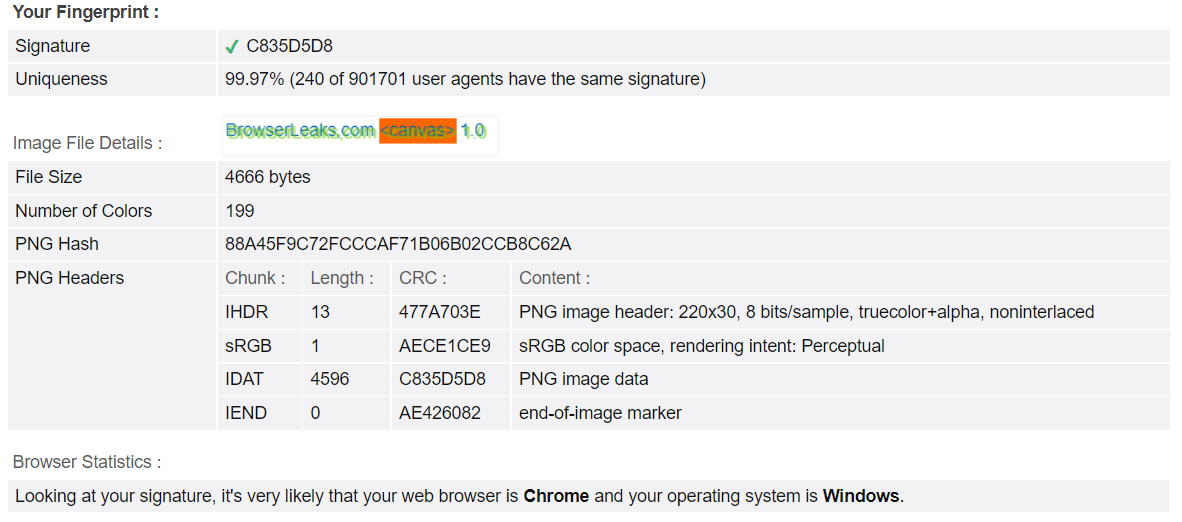Click the green checkmark beside the signature

click(x=232, y=47)
